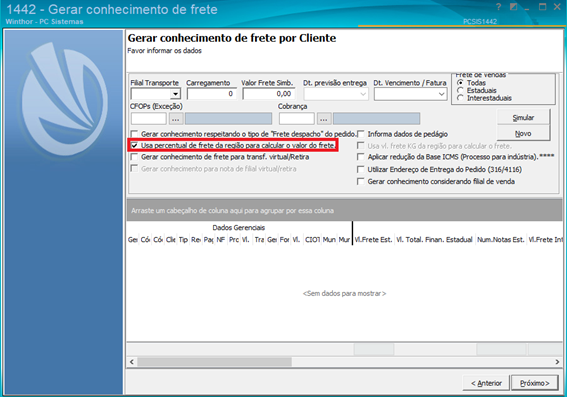Screen dimensions: 567x397
Task: Check 'Gerar conhecimento de frete para transf. virtual/Retira'
Action: (x=135, y=157)
